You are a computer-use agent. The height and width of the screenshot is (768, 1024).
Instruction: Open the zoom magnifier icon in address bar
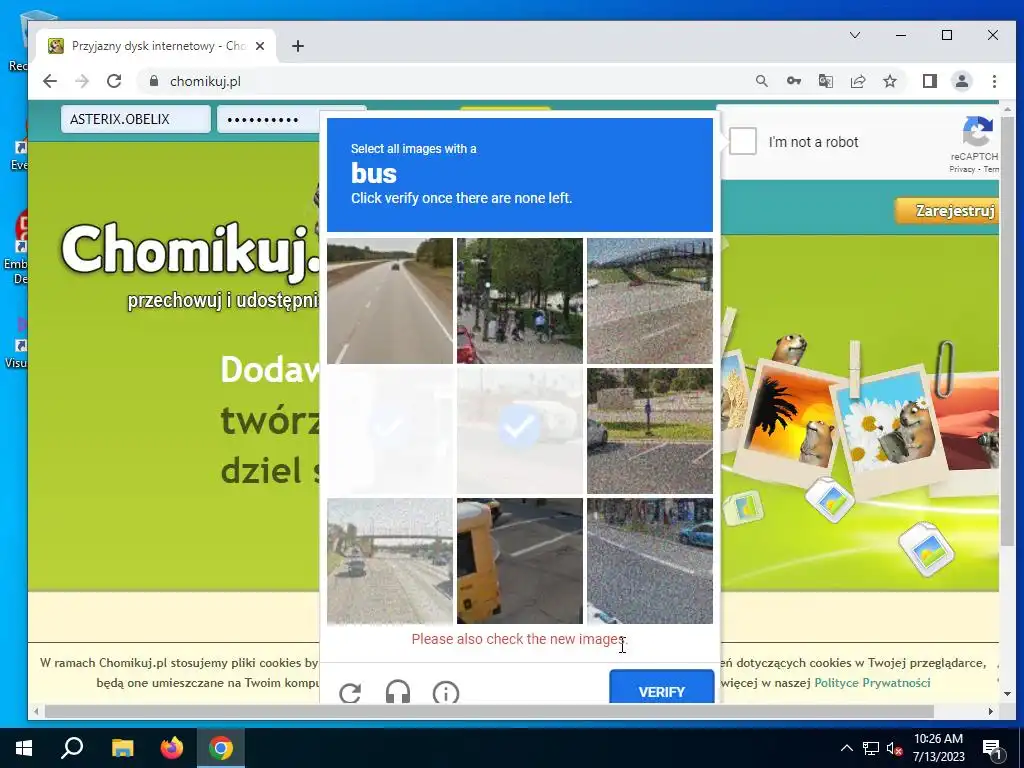coord(761,81)
